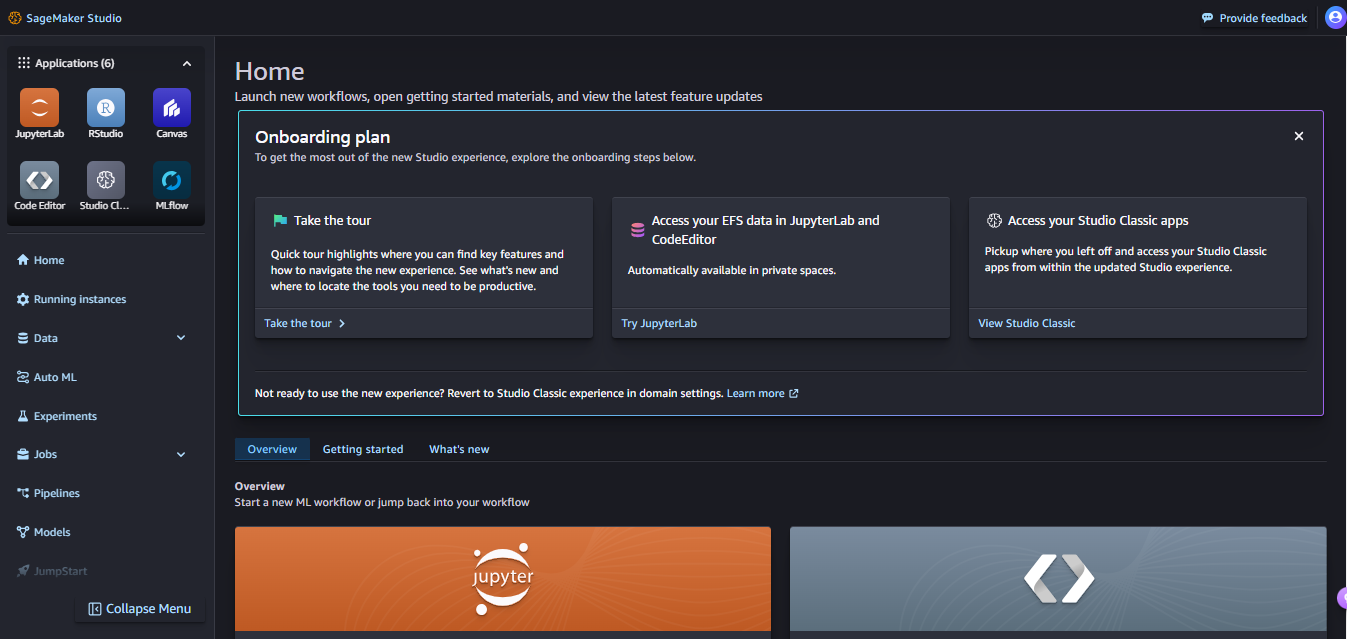The image size is (1347, 639).
Task: Click the Pipelines icon in sidebar
Action: click(23, 493)
